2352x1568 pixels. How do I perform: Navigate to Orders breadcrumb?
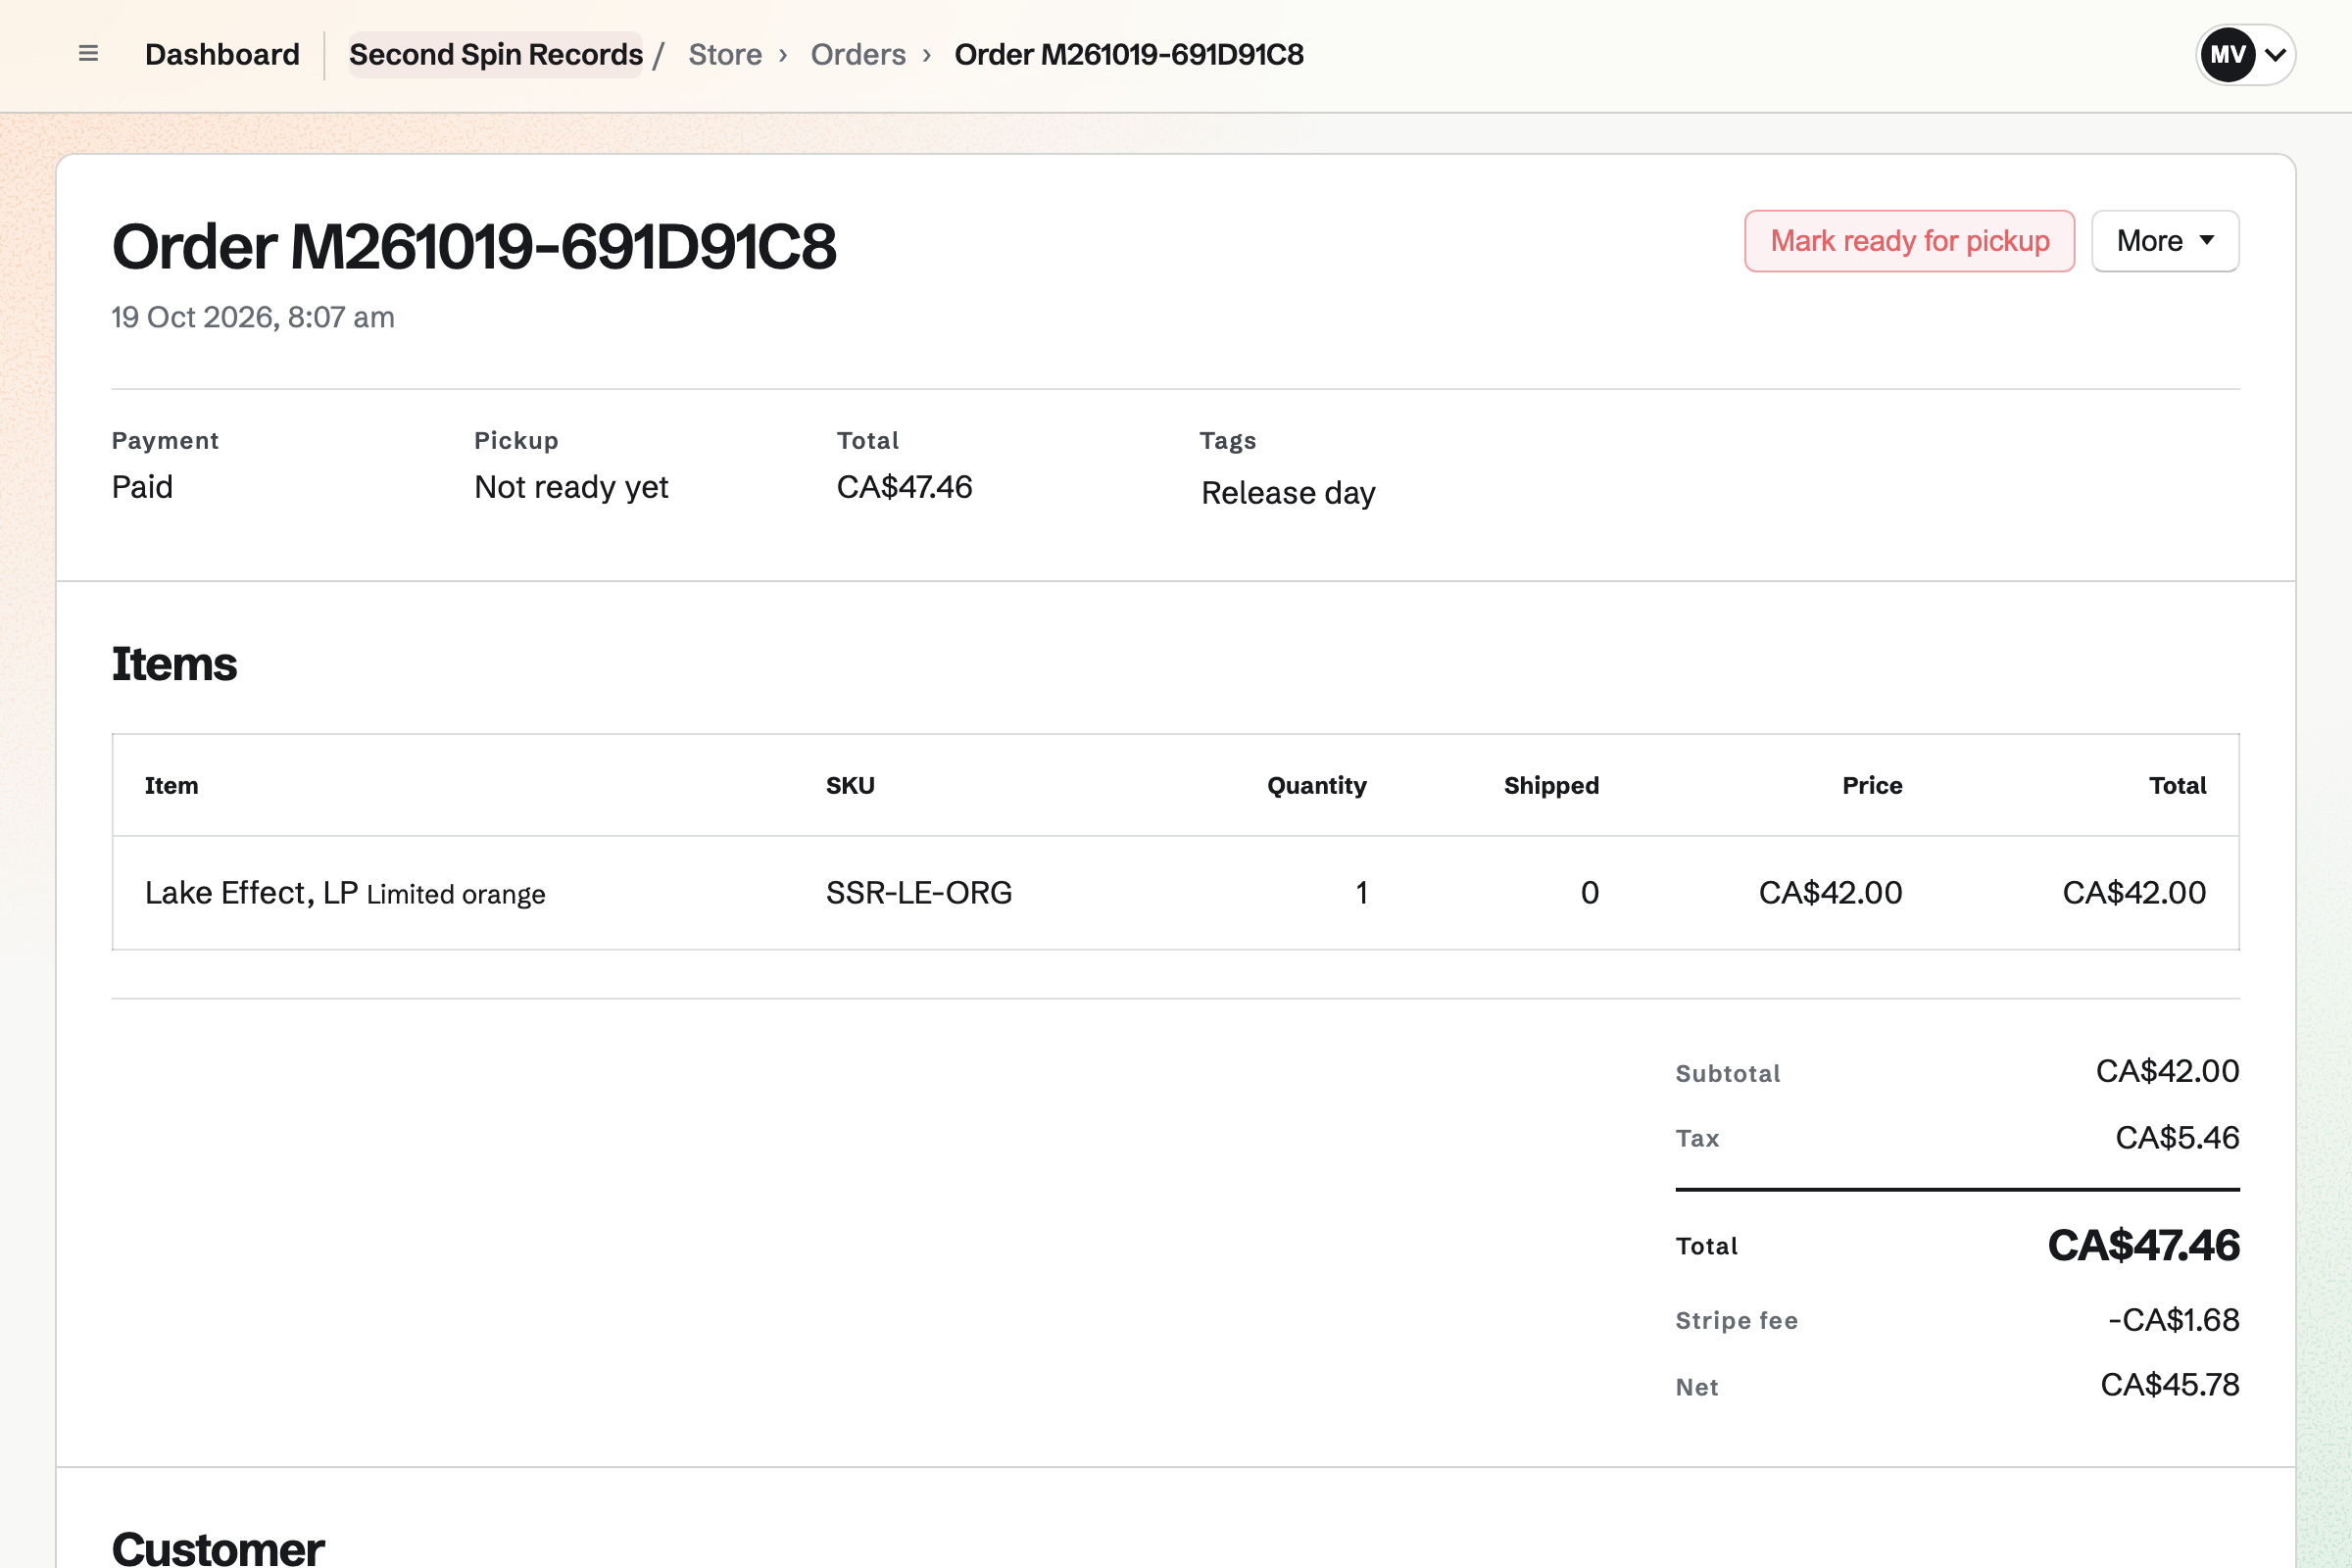tap(858, 54)
